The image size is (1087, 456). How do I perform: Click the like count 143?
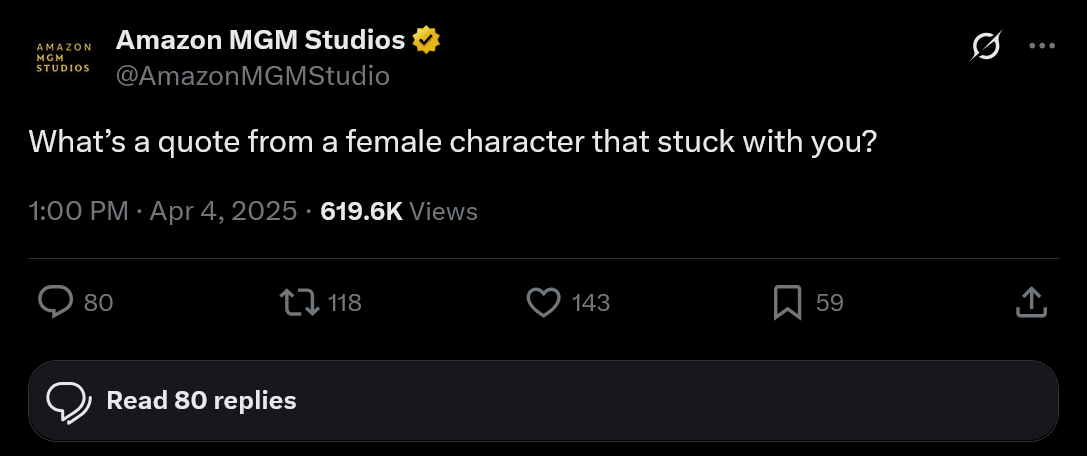(591, 302)
